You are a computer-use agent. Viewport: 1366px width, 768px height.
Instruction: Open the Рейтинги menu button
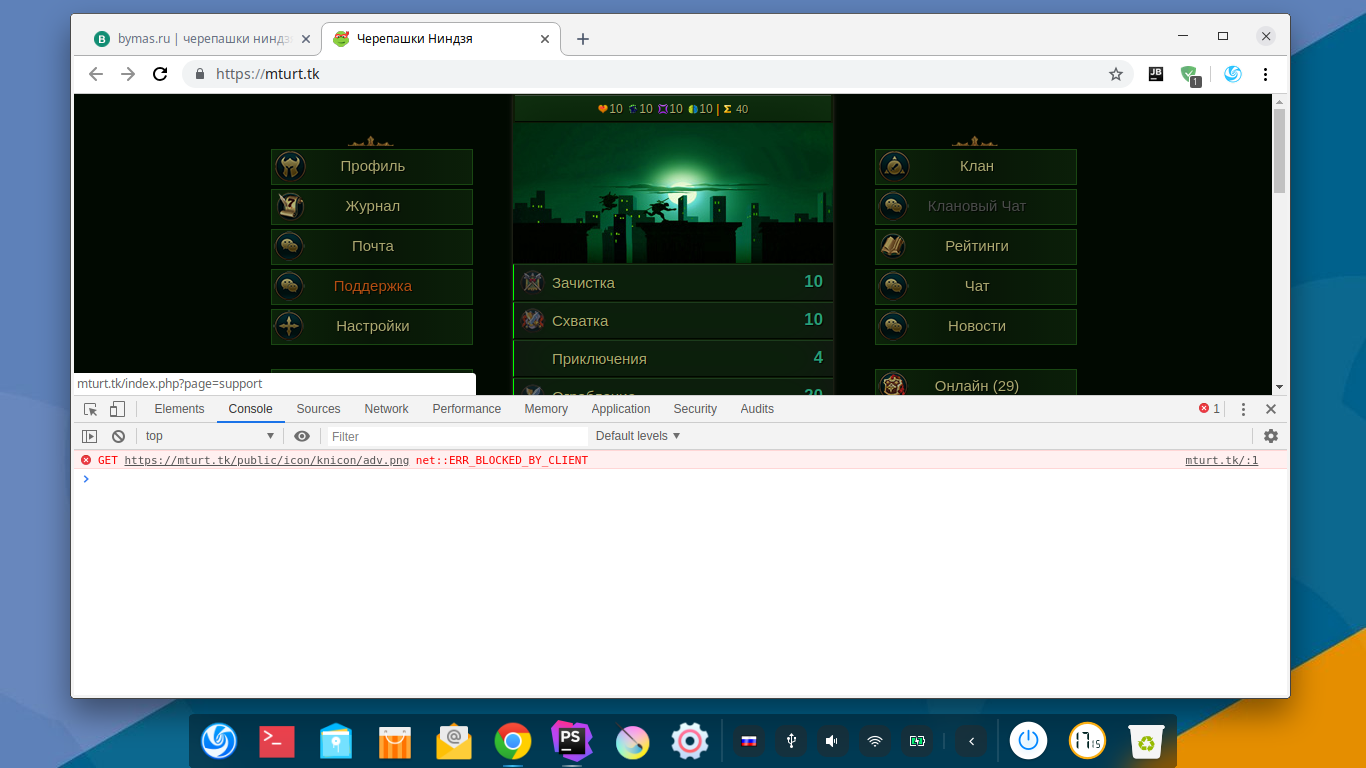(976, 247)
